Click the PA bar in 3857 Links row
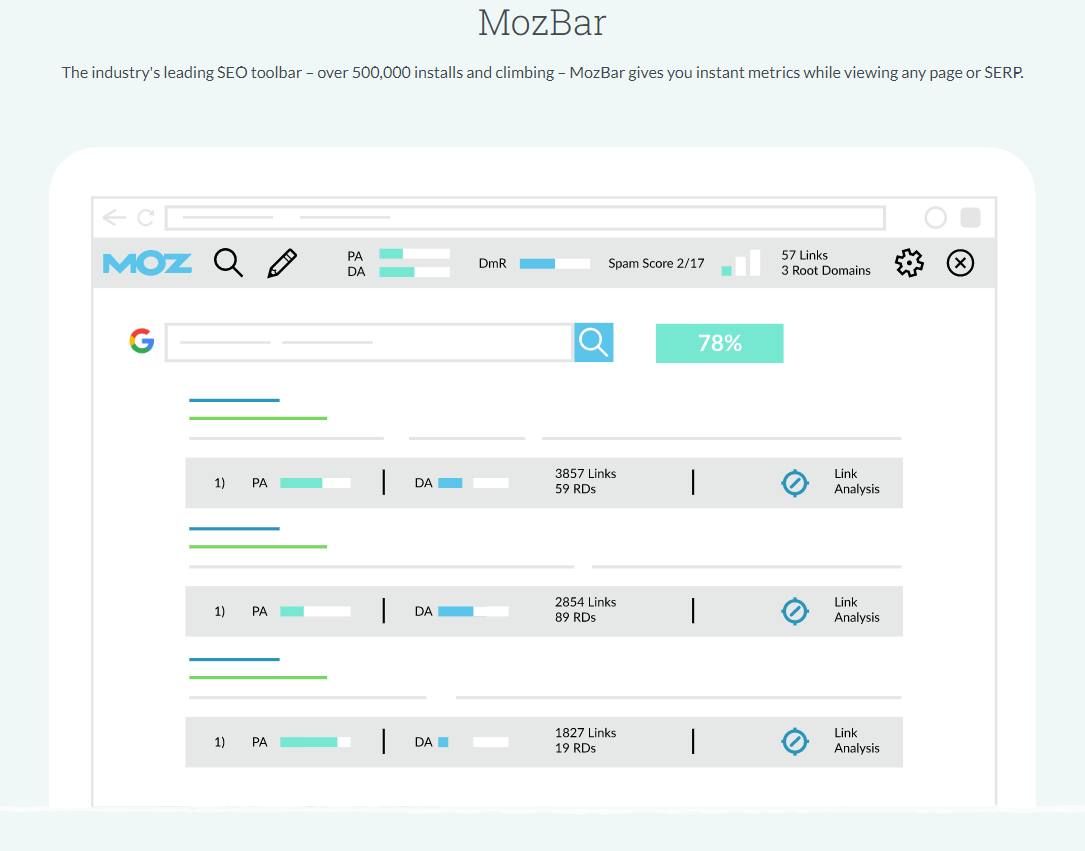The image size is (1085, 851). (316, 483)
